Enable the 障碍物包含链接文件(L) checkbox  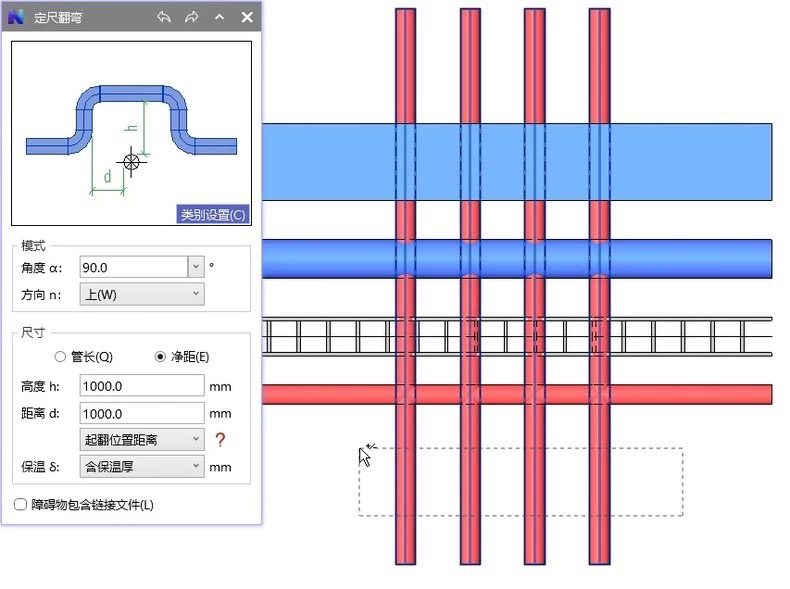[21, 505]
